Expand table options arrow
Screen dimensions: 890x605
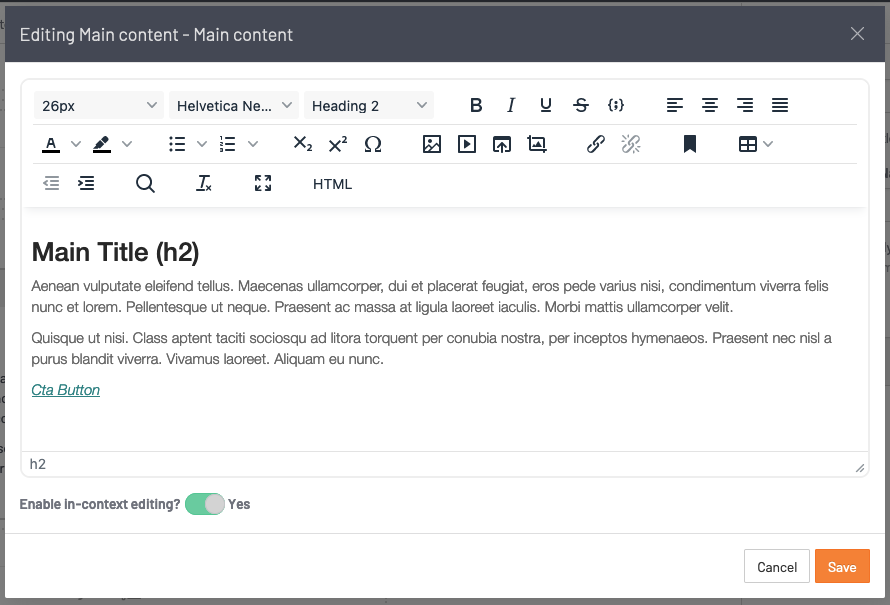[x=768, y=144]
